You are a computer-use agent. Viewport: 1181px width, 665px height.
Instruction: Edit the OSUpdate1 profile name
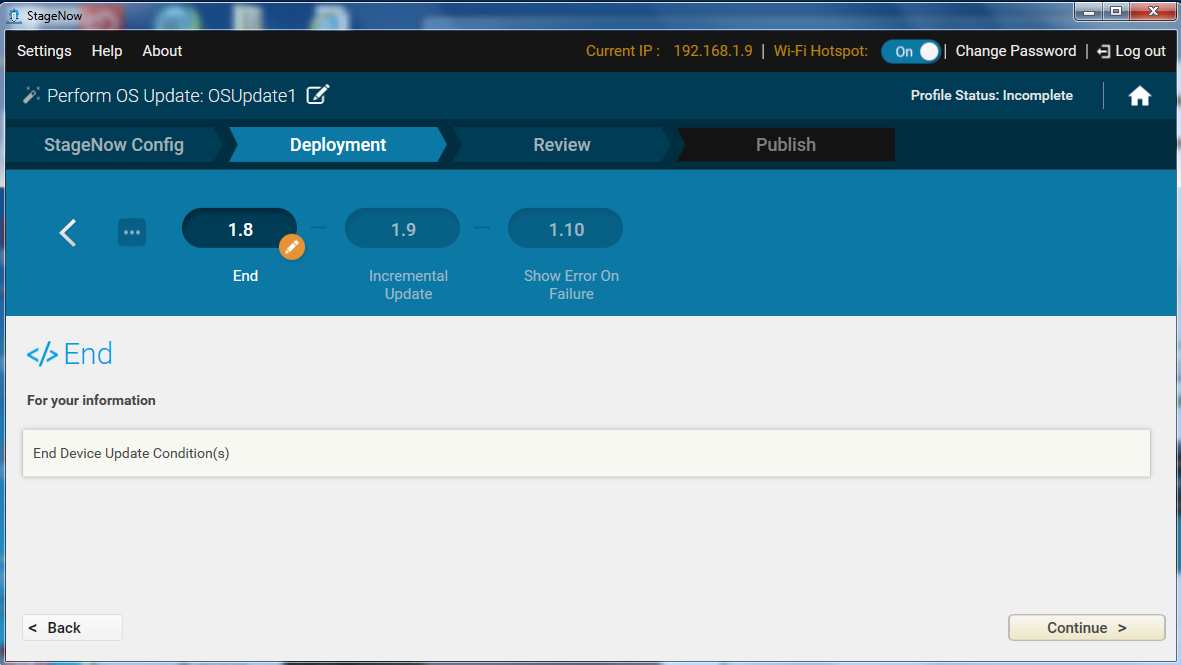tap(318, 96)
